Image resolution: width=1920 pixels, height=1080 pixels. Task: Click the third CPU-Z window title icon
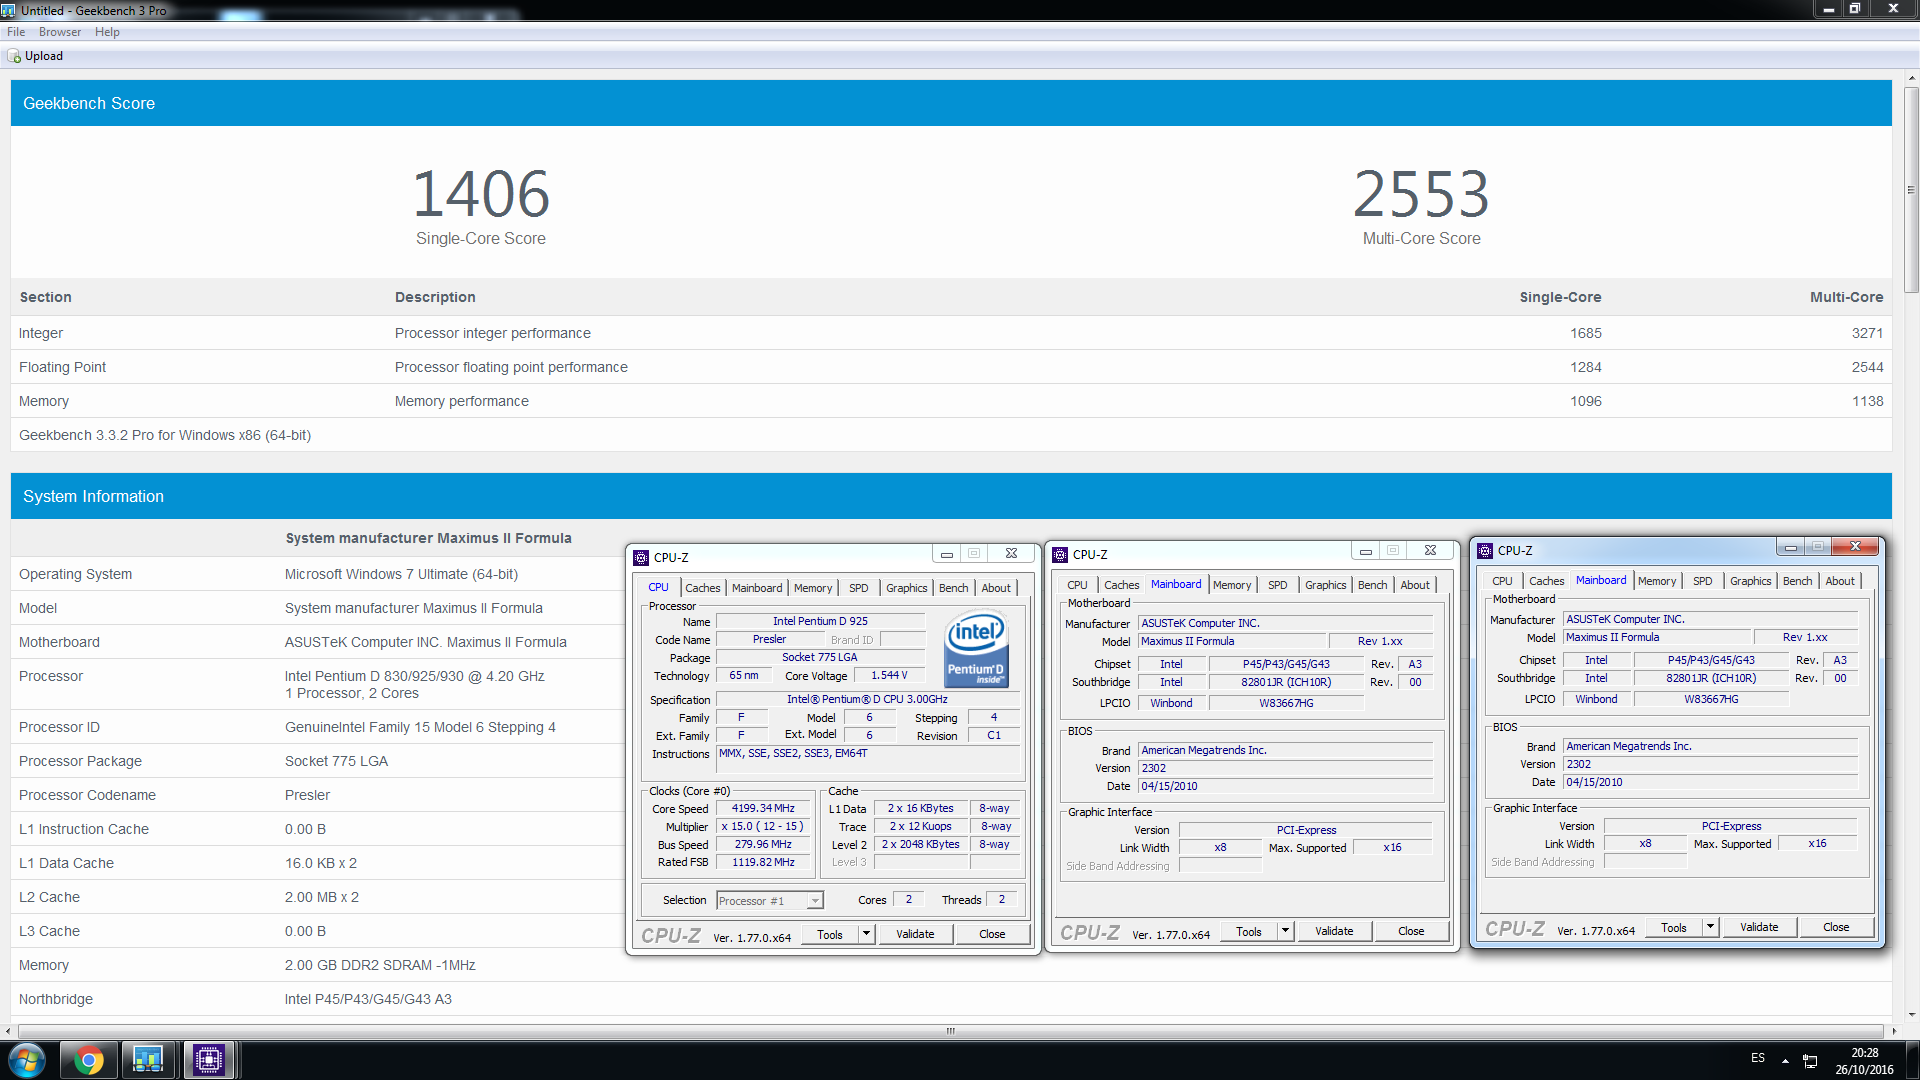pos(1486,551)
